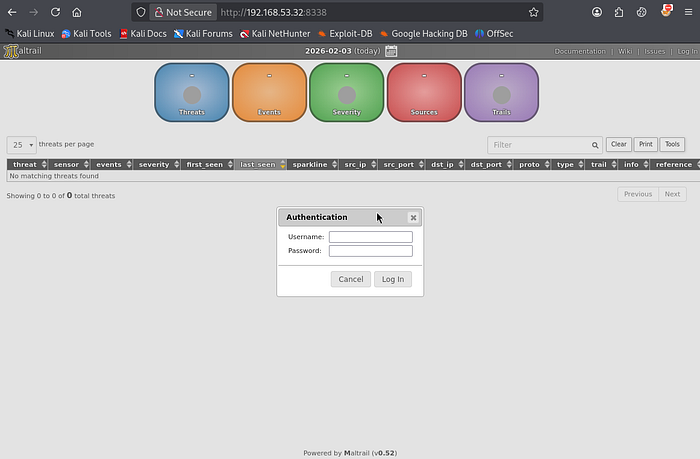Click the Previous pagination button
Viewport: 700px width, 459px height.
click(638, 194)
